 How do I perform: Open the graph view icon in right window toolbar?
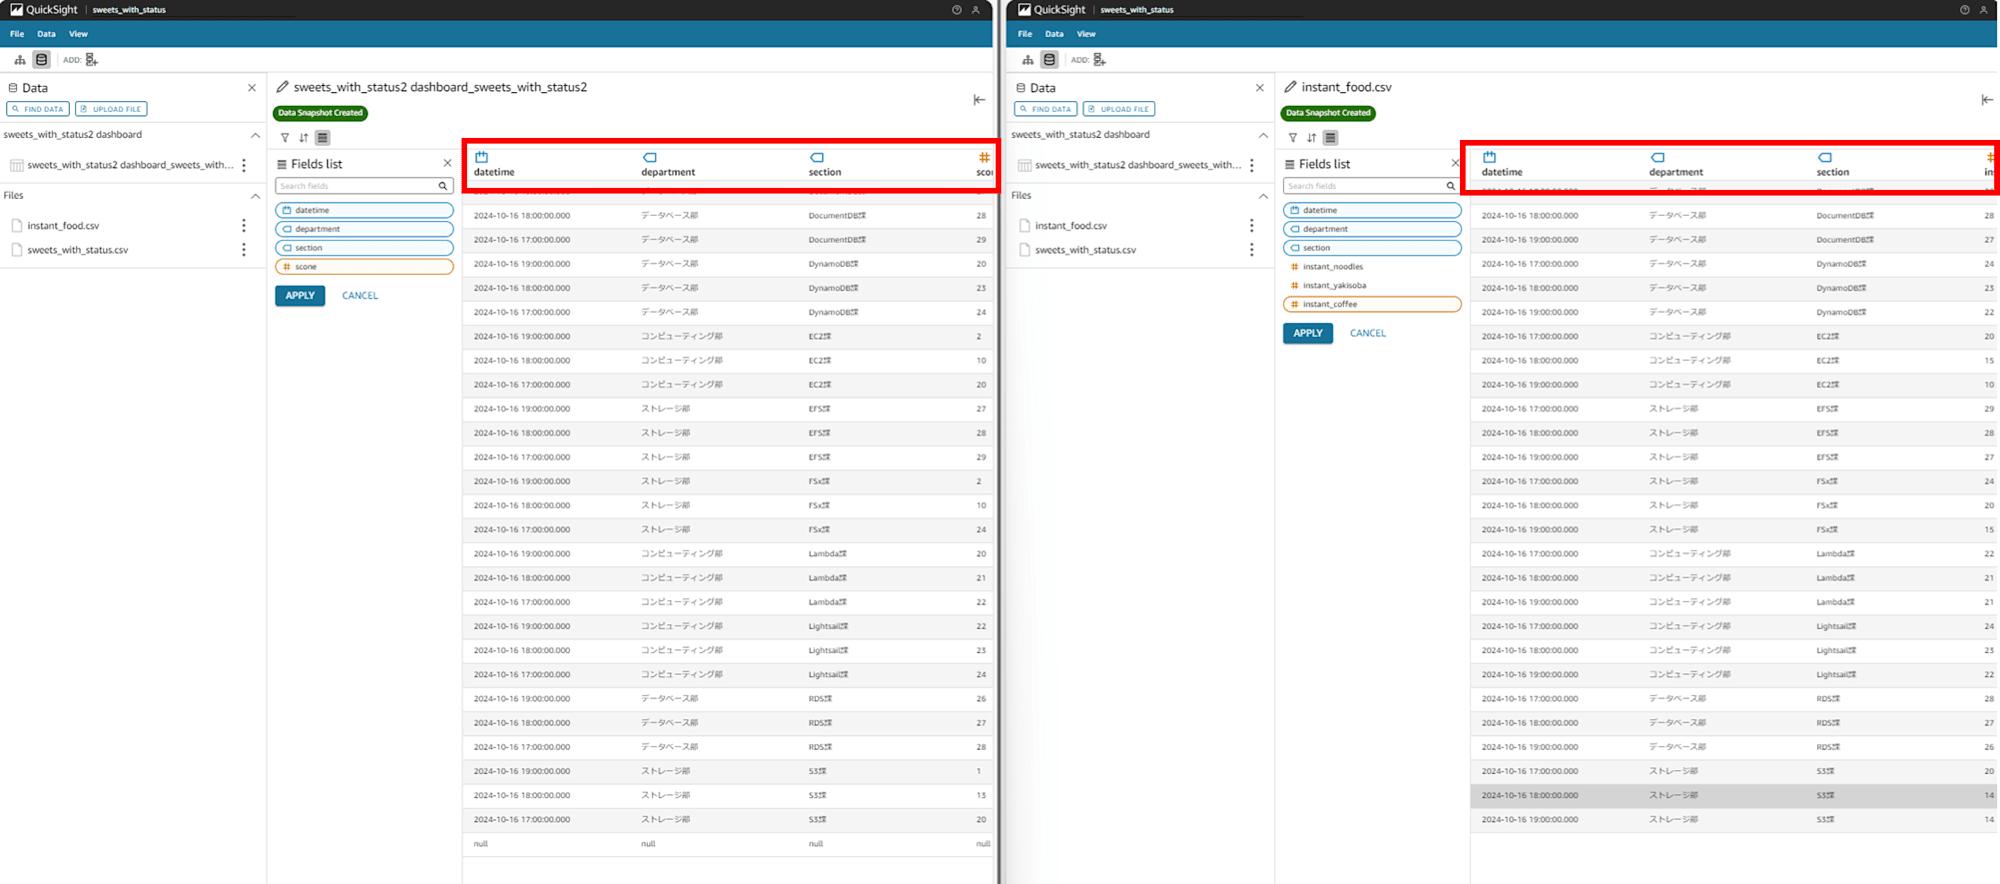[x=1028, y=60]
